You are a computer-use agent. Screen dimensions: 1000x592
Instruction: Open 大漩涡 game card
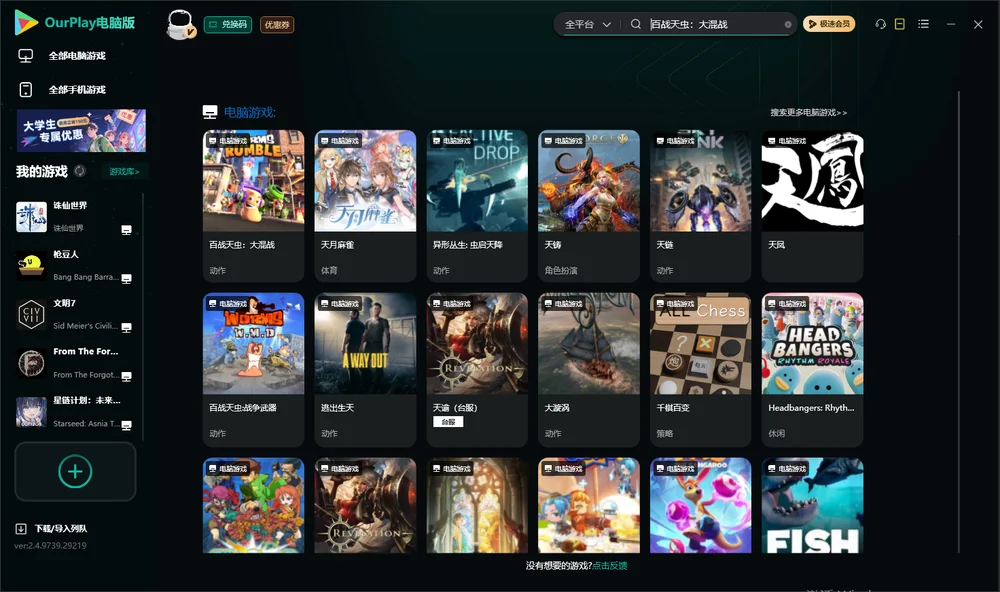click(x=589, y=369)
